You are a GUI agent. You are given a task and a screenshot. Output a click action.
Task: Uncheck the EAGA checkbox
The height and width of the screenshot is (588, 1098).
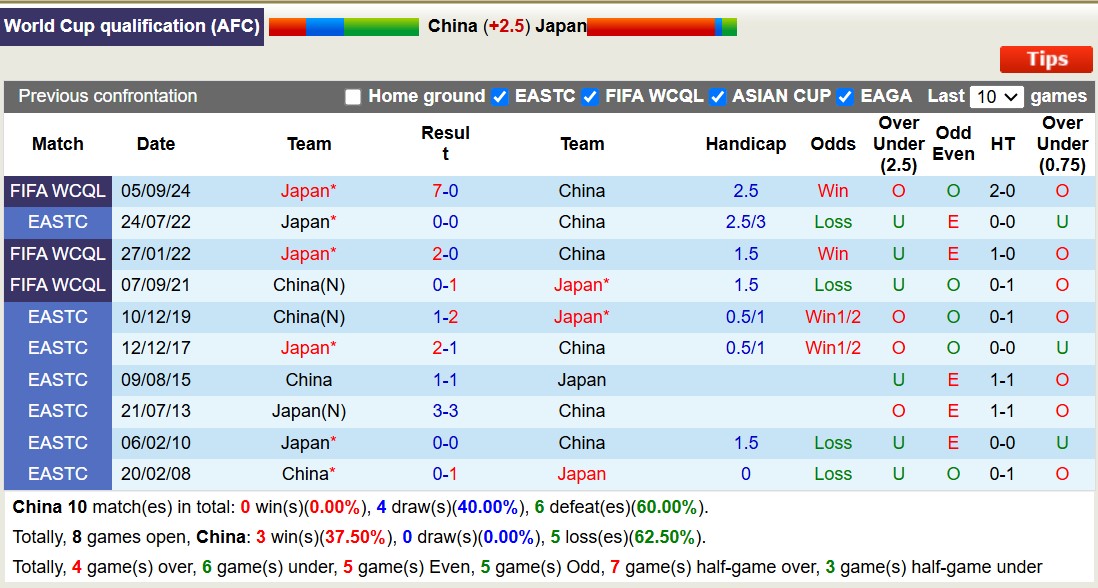coord(845,97)
